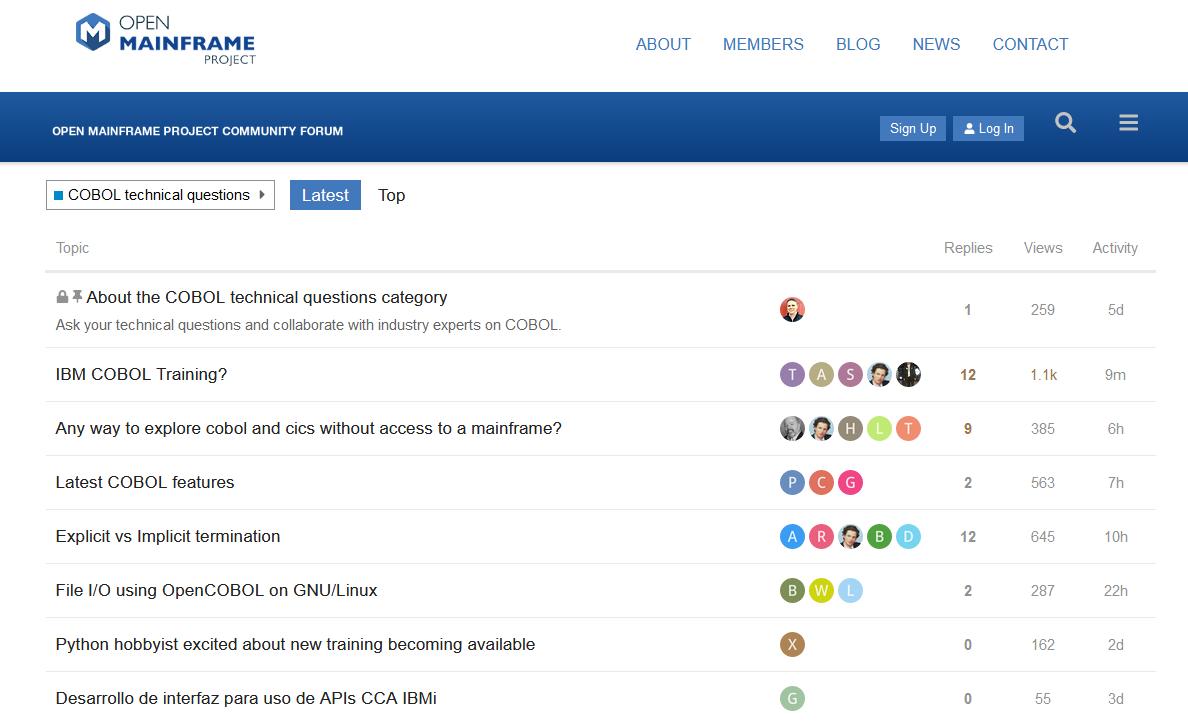Click 10h activity for Explicit vs Implicit termination
The width and height of the screenshot is (1188, 721).
[1115, 537]
